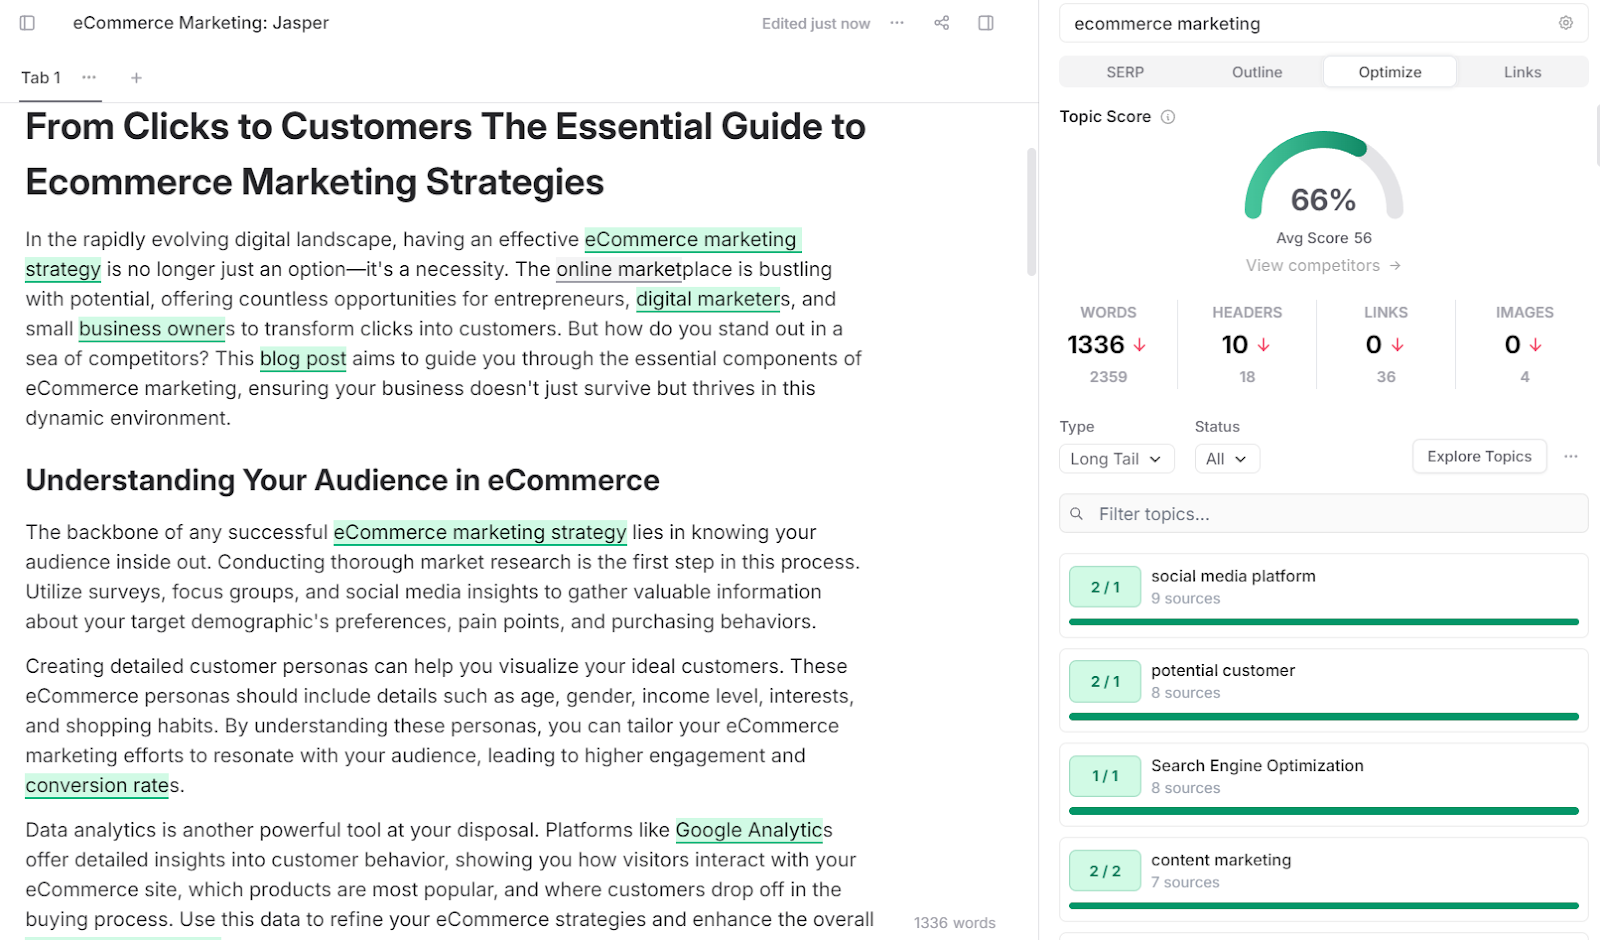Viewport: 1600px width, 940px height.
Task: Select the Search Engine Optimization topic
Action: point(1323,784)
